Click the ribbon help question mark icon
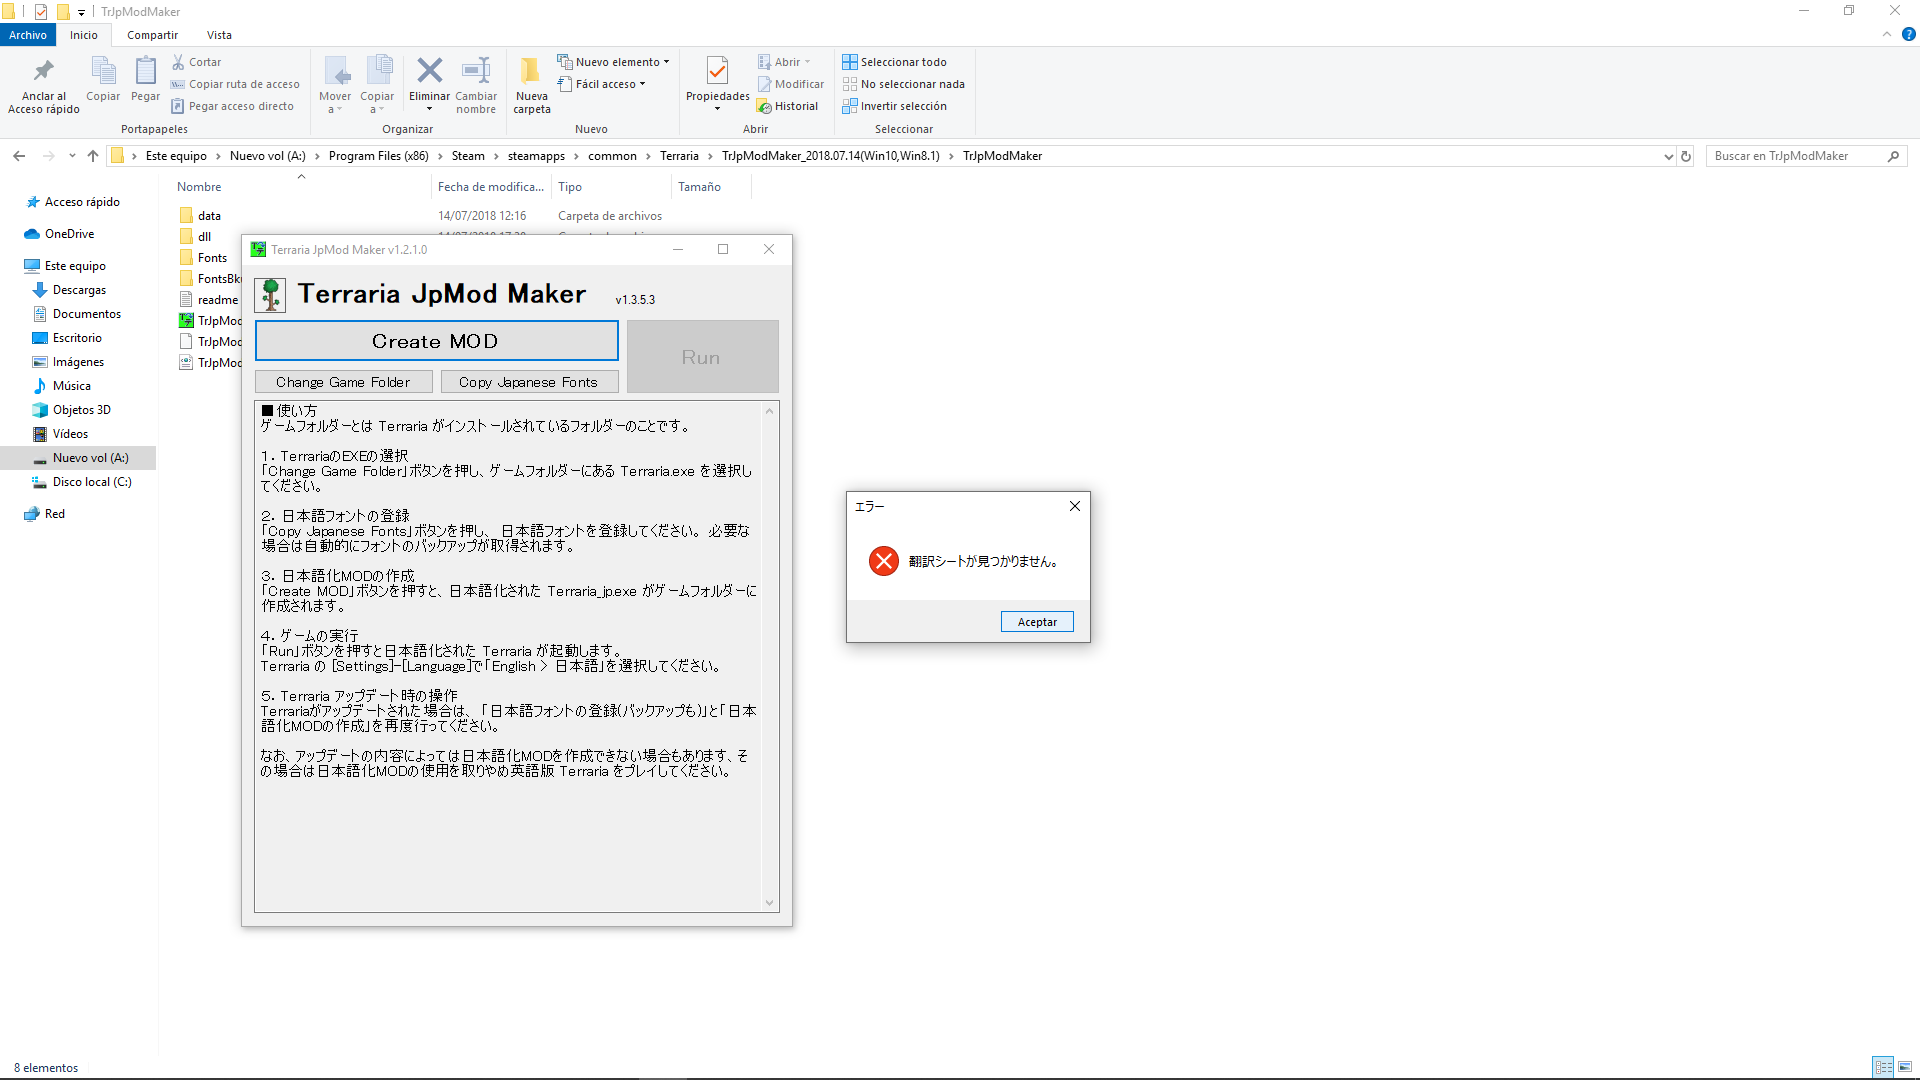This screenshot has width=1920, height=1080. [1908, 34]
